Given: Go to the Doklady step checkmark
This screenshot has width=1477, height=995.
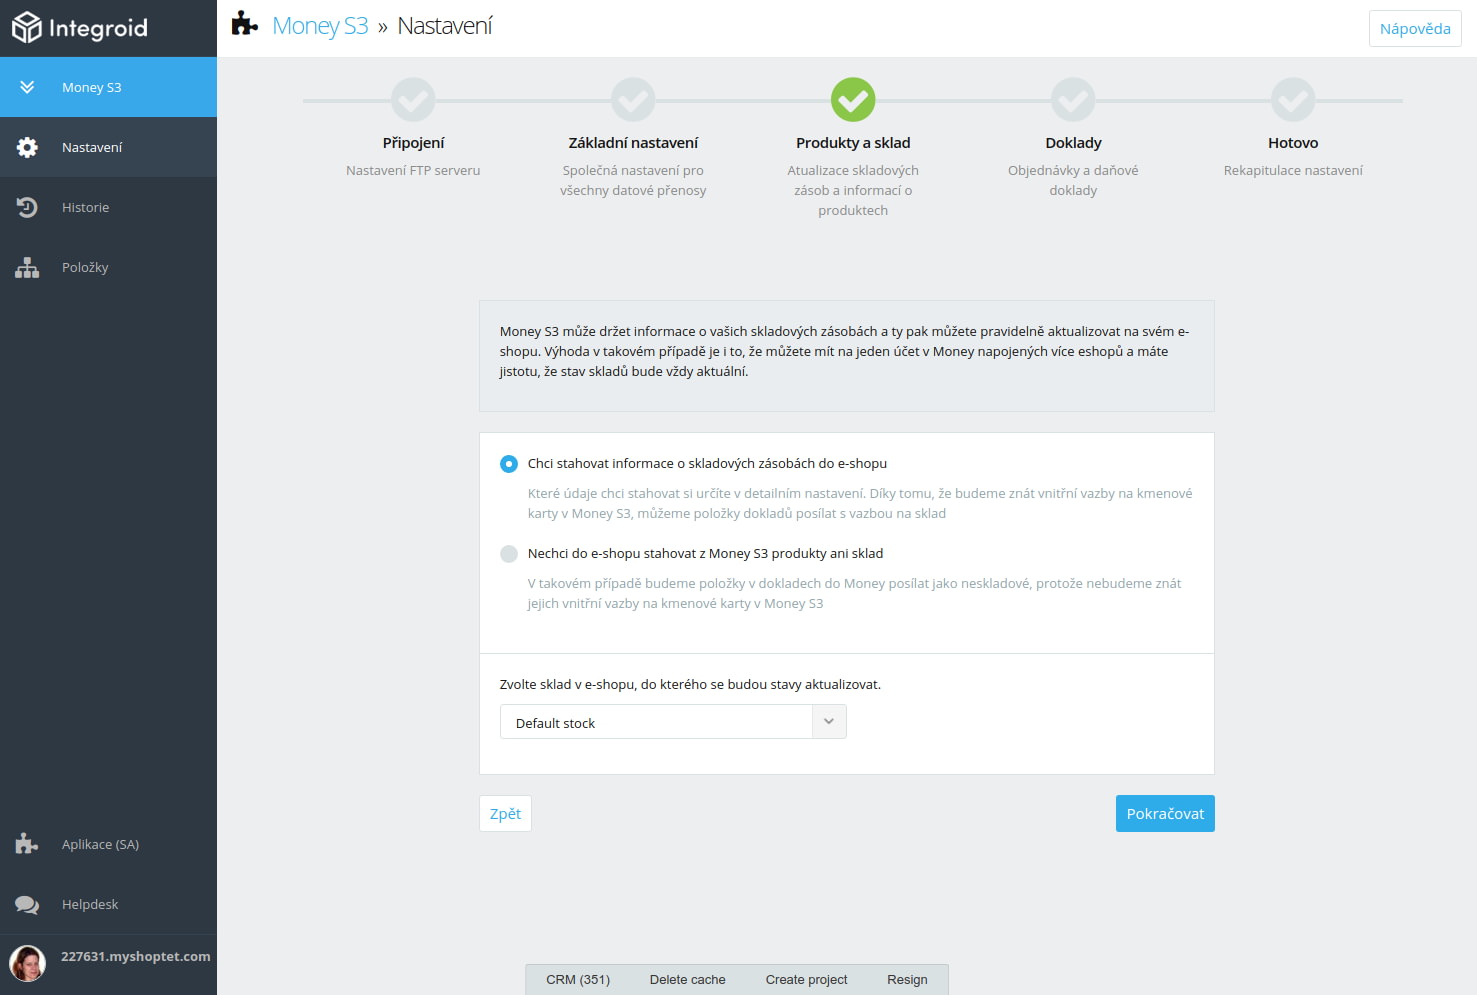Looking at the screenshot, I should [x=1073, y=100].
